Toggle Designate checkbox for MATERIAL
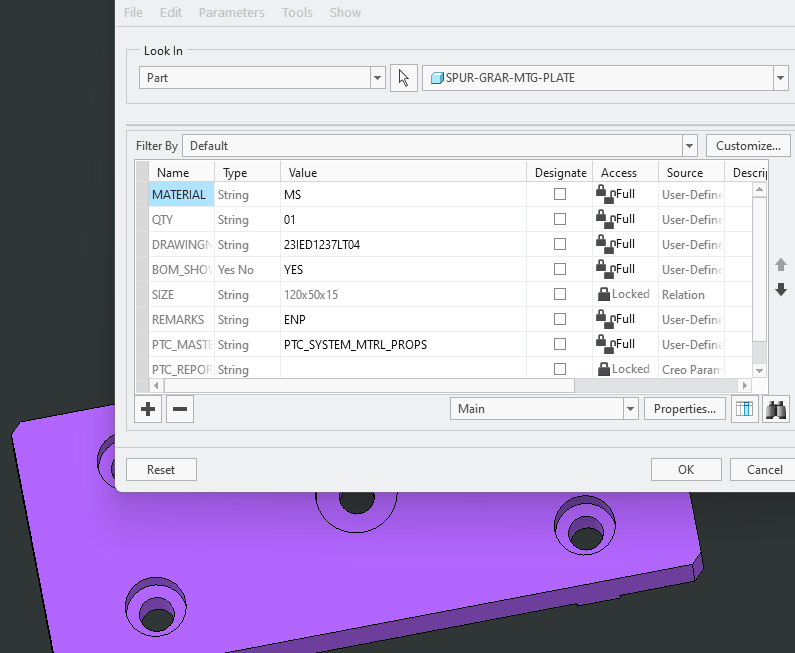 [560, 194]
